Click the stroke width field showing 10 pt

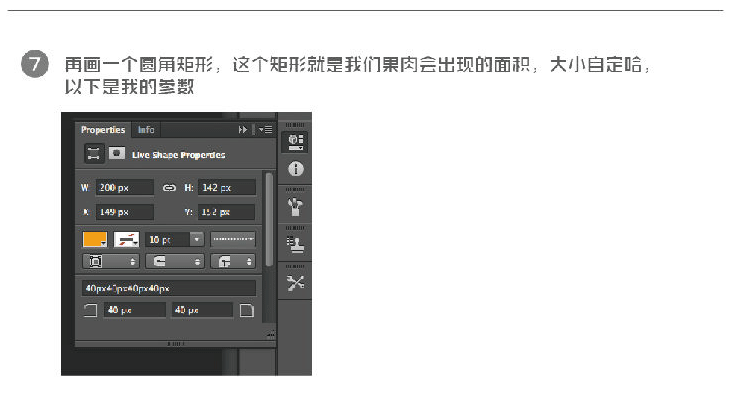[x=167, y=240]
